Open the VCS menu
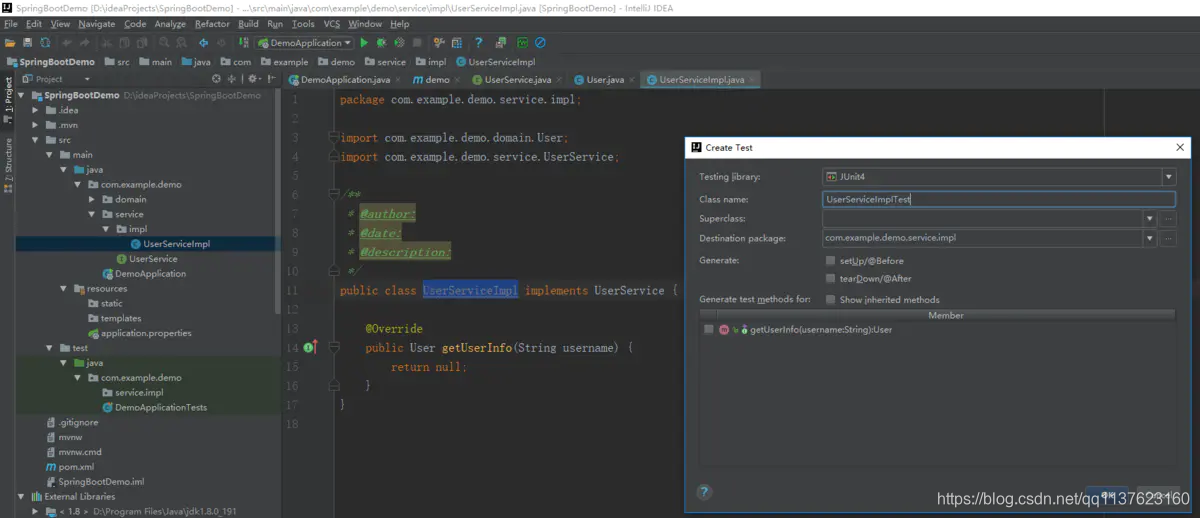Image resolution: width=1200 pixels, height=518 pixels. [x=331, y=24]
